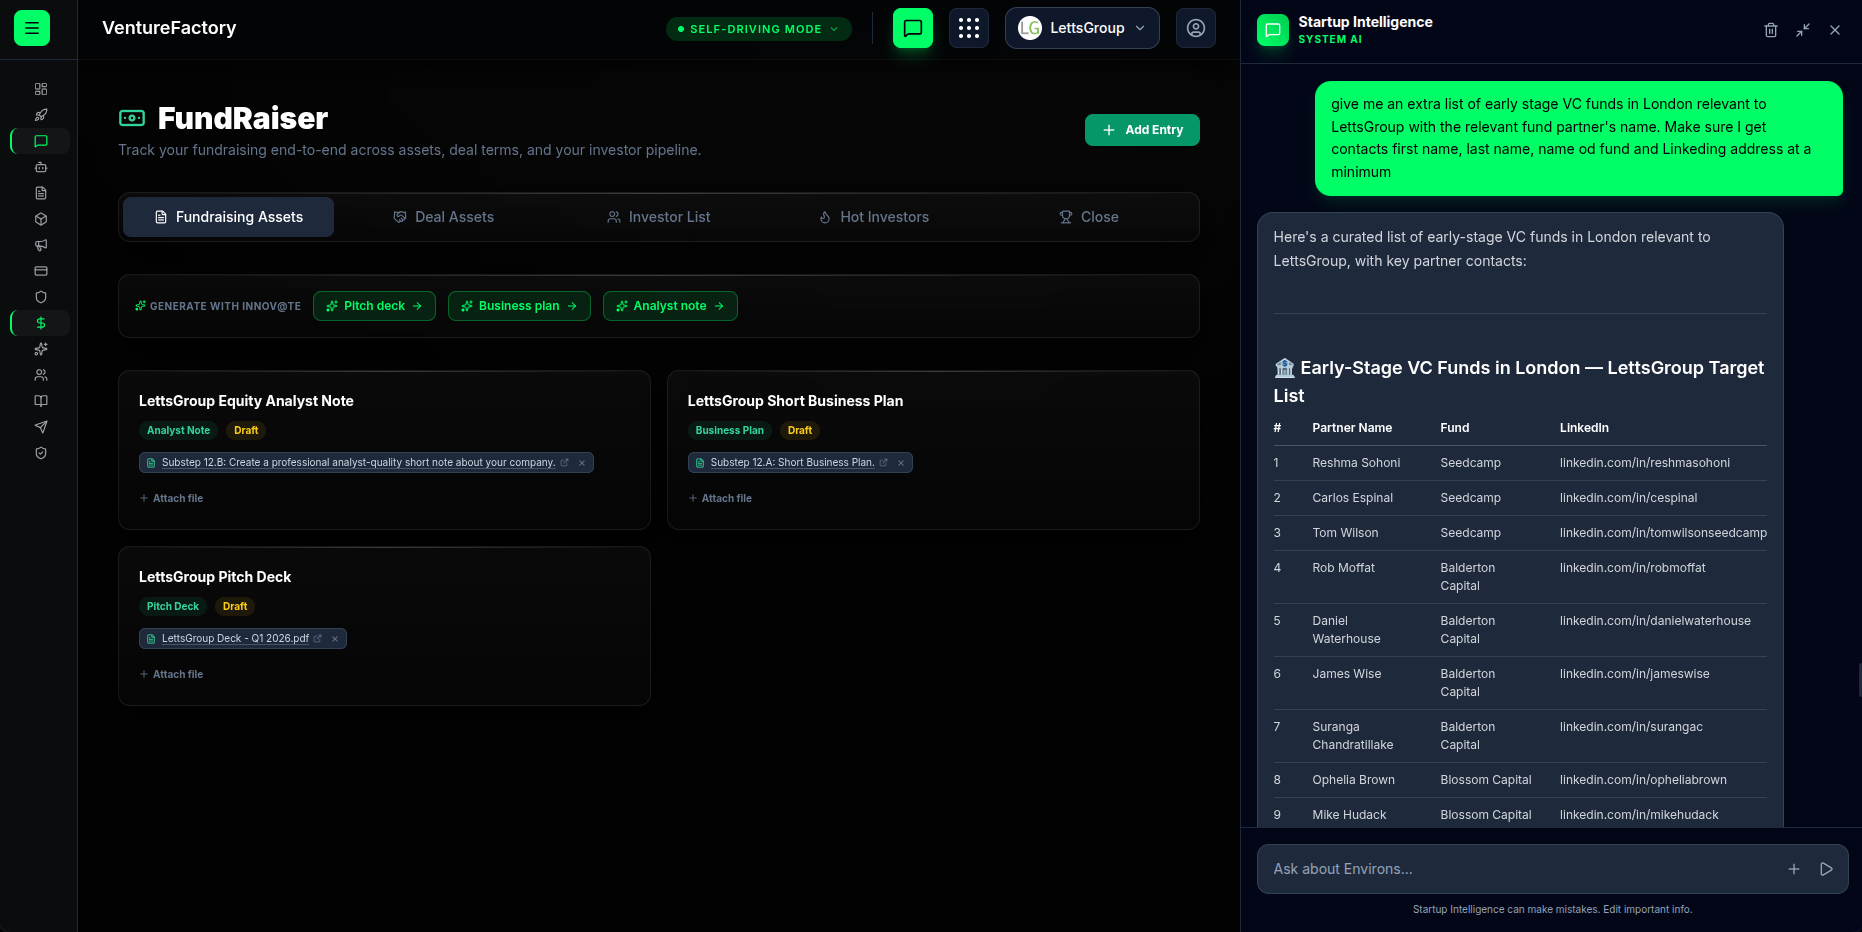This screenshot has height=932, width=1862.
Task: Open linkedin.com/in/robmoffat link
Action: tap(1632, 568)
